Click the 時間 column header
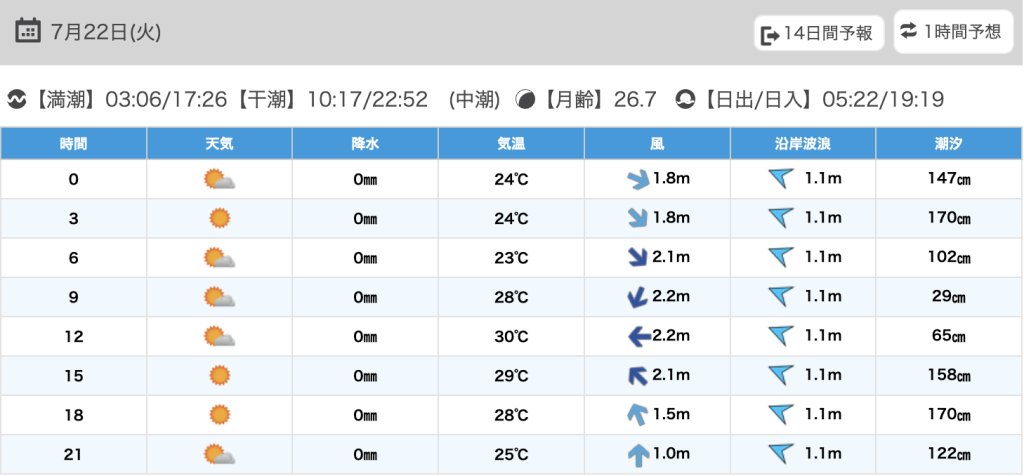1024x476 pixels. (73, 143)
